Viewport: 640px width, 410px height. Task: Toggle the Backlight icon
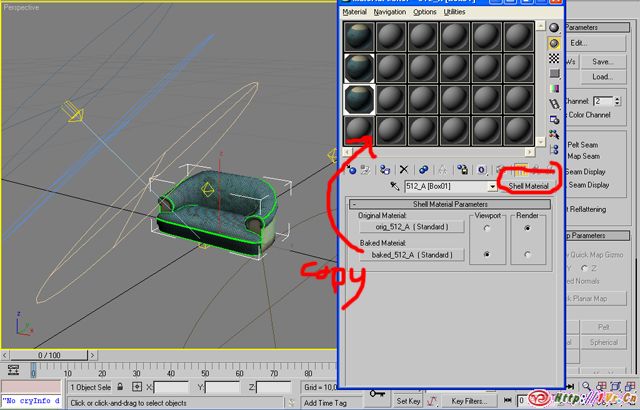click(x=553, y=44)
